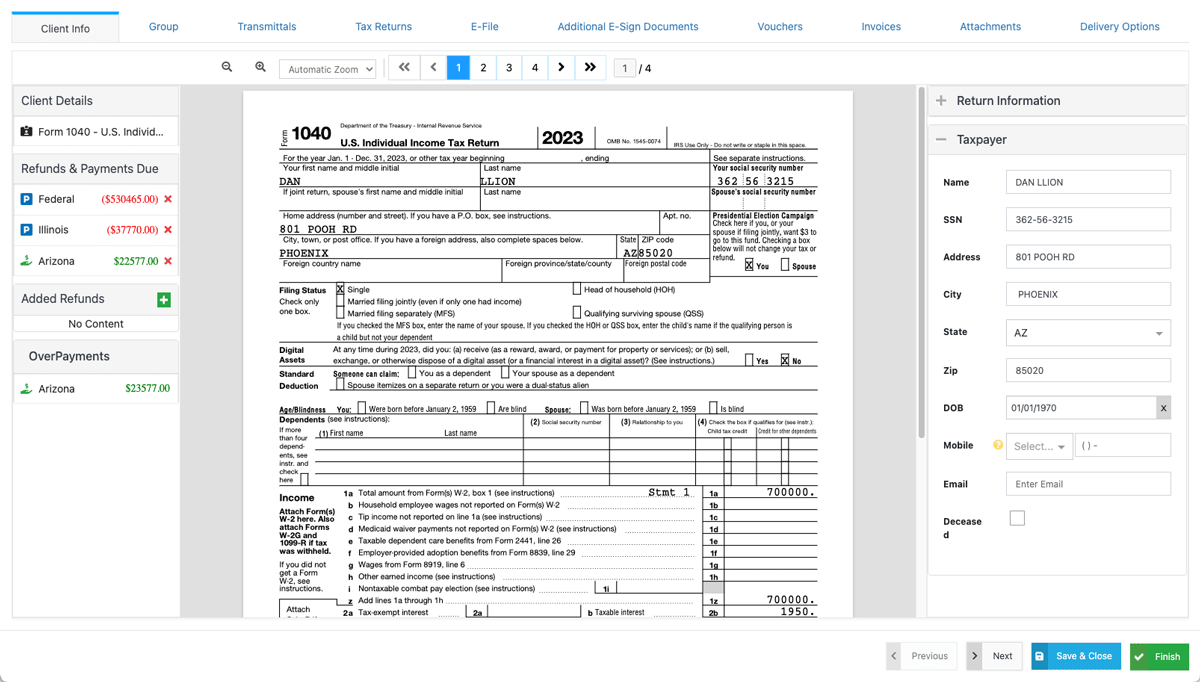The height and width of the screenshot is (682, 1200).
Task: Click the Save & Close button
Action: click(x=1076, y=656)
